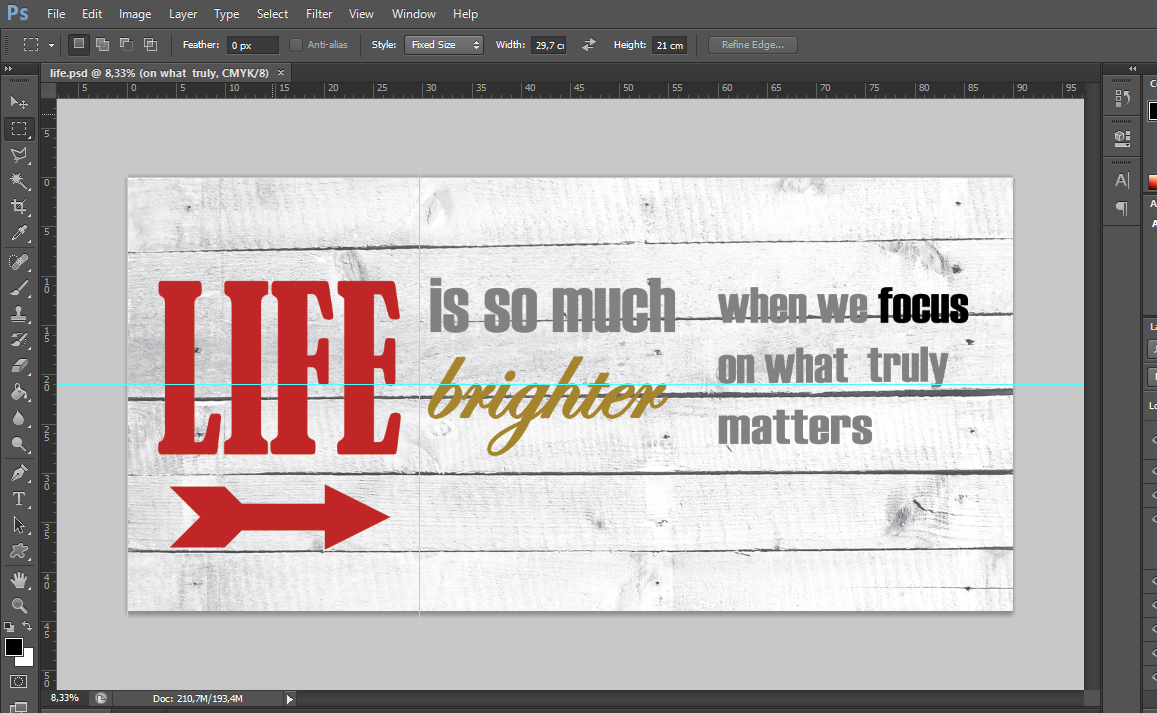Reset default foreground and background colors
Image resolution: width=1157 pixels, height=713 pixels.
click(x=9, y=627)
